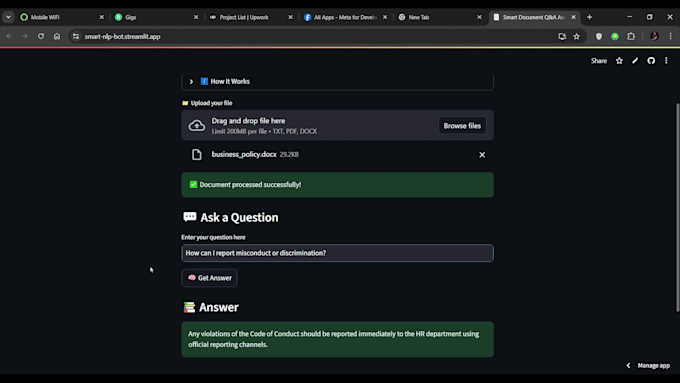This screenshot has height=383, width=680.
Task: Open the Streamlit app kebab menu
Action: 667,61
